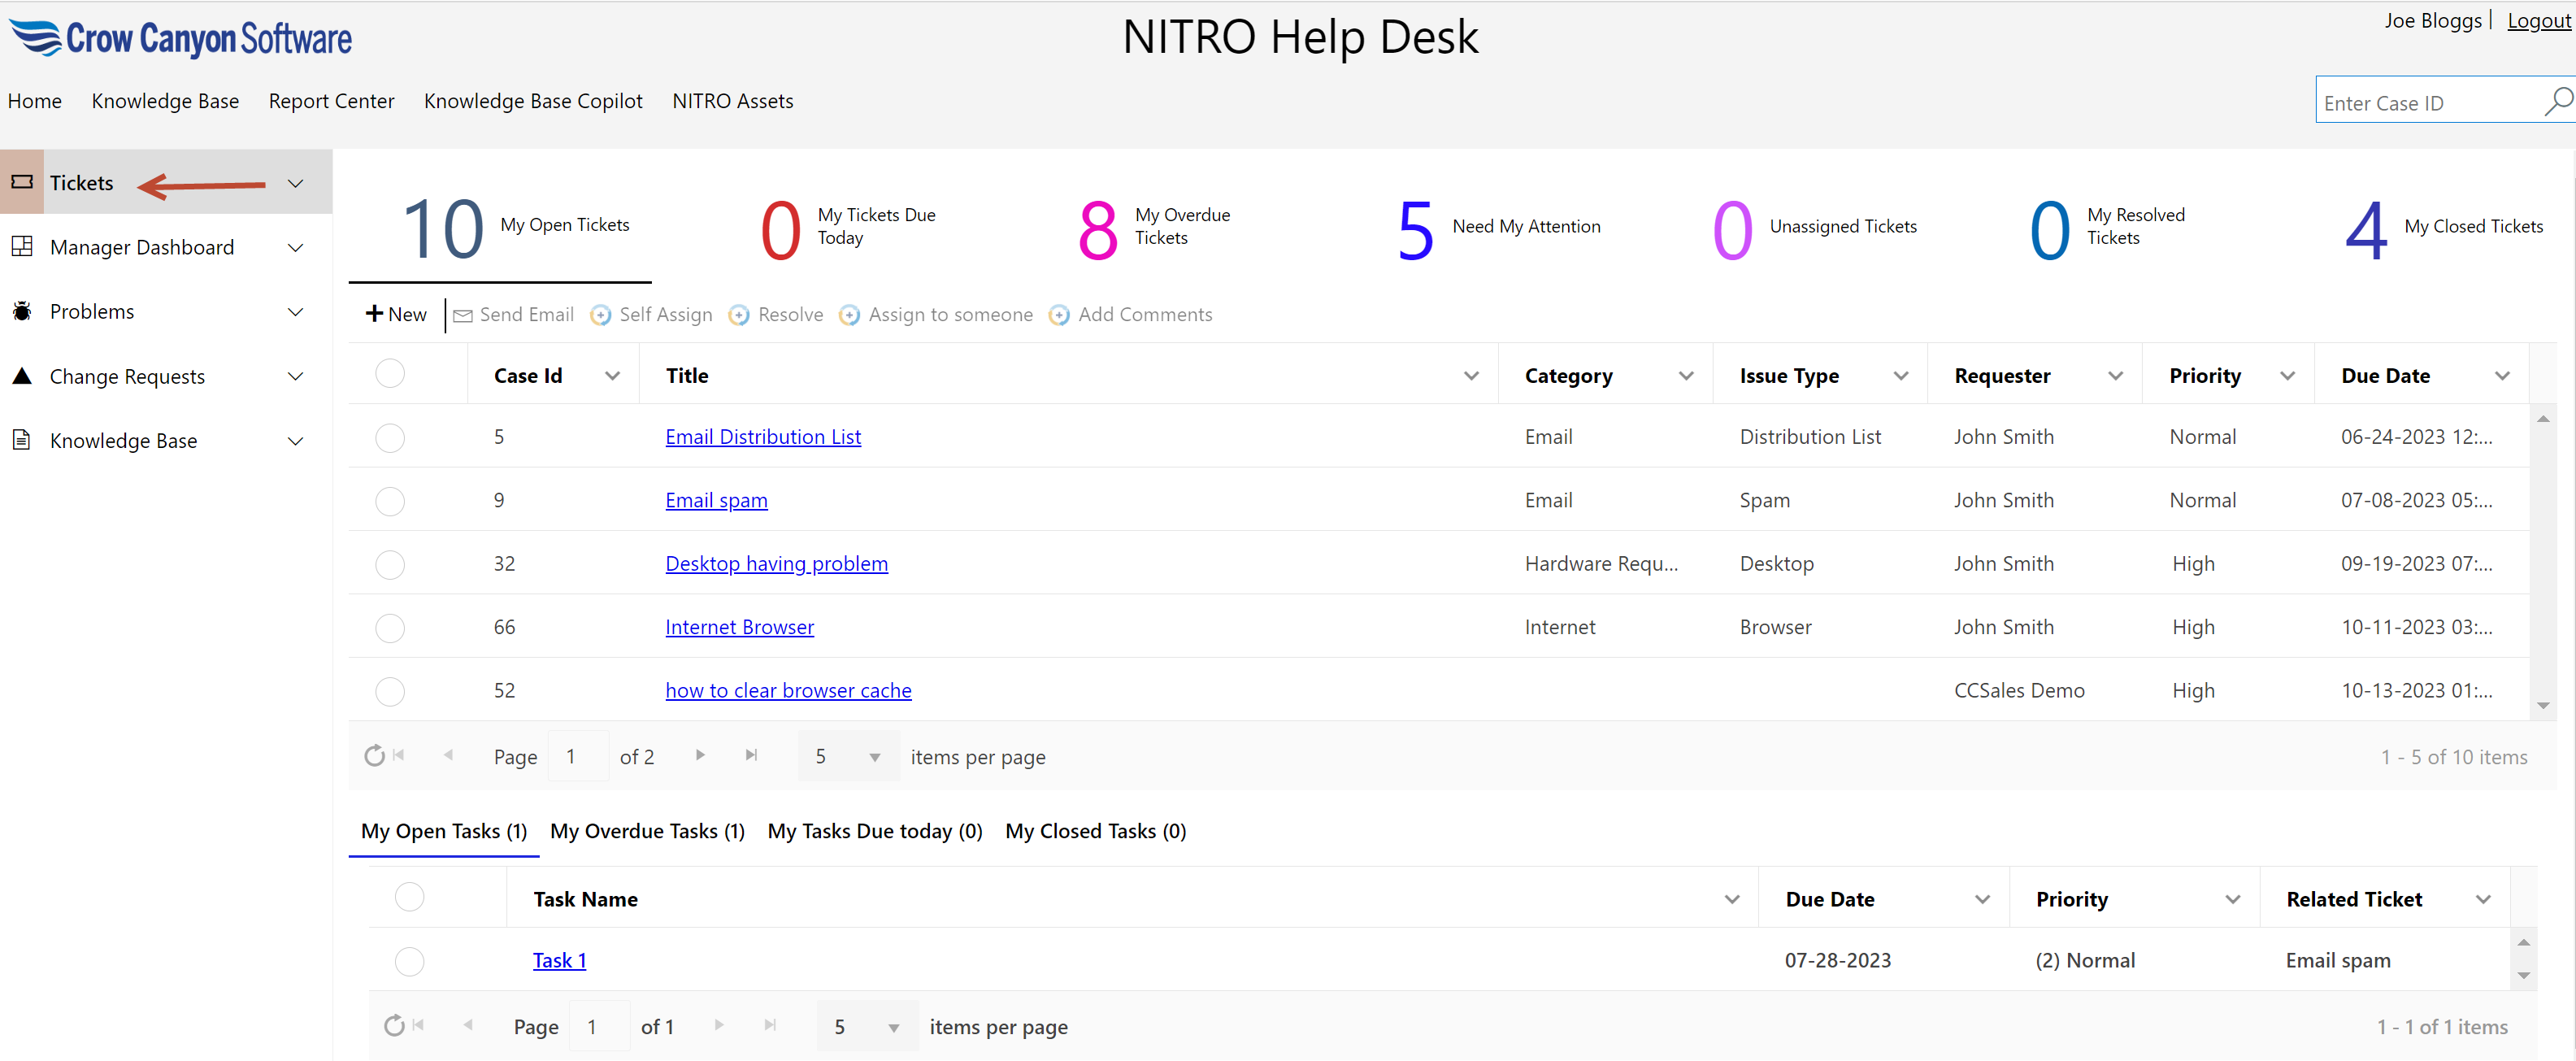2576x1061 pixels.
Task: Log out via the Logout link
Action: pyautogui.click(x=2539, y=21)
